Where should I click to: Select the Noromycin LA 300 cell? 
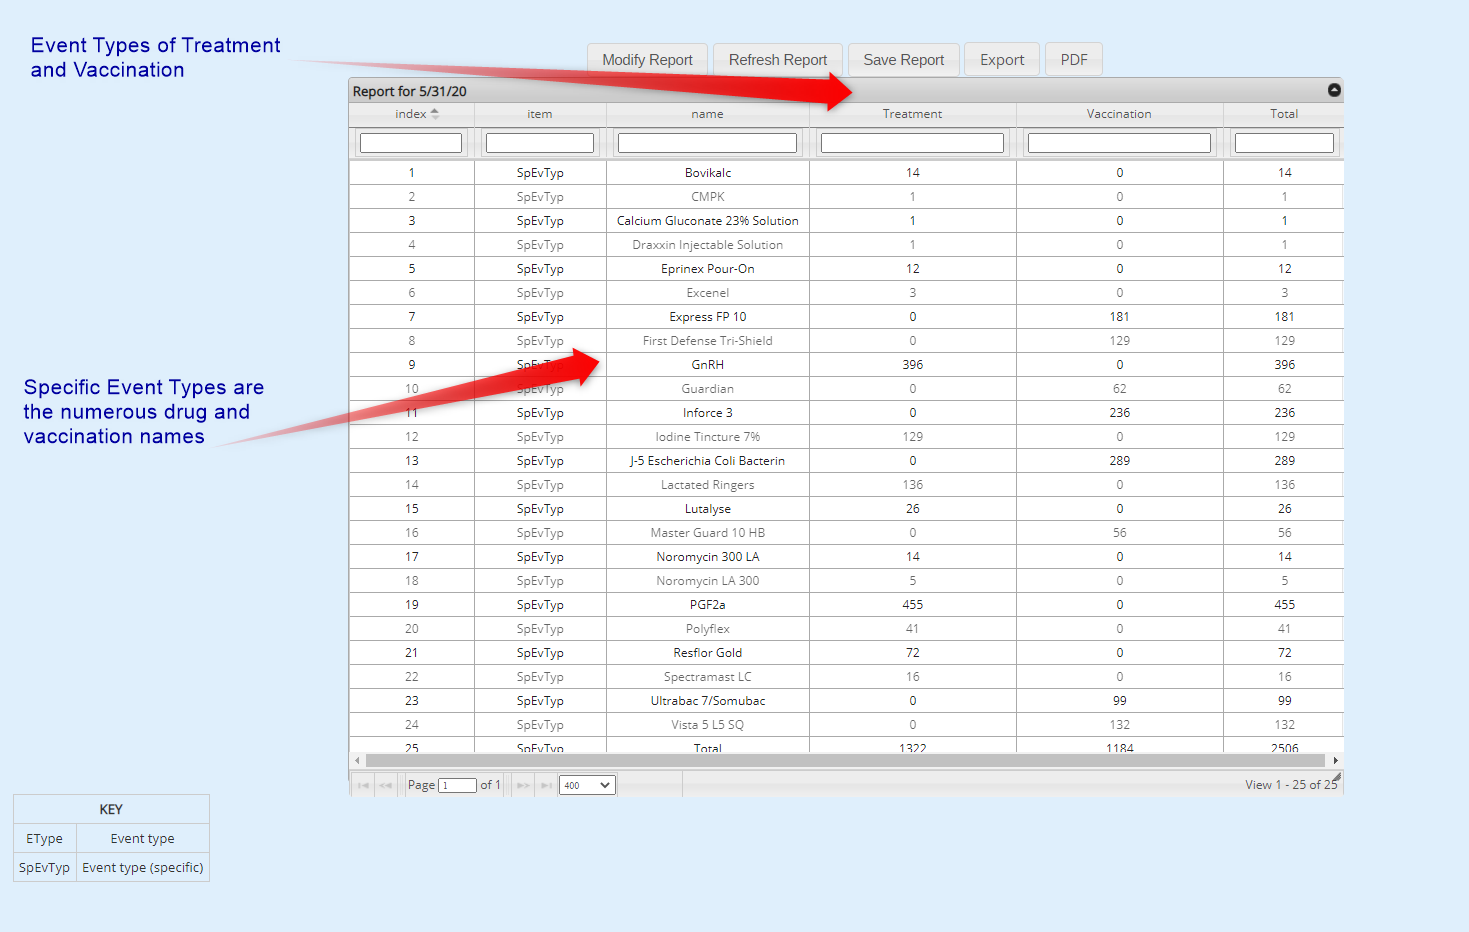(x=708, y=581)
